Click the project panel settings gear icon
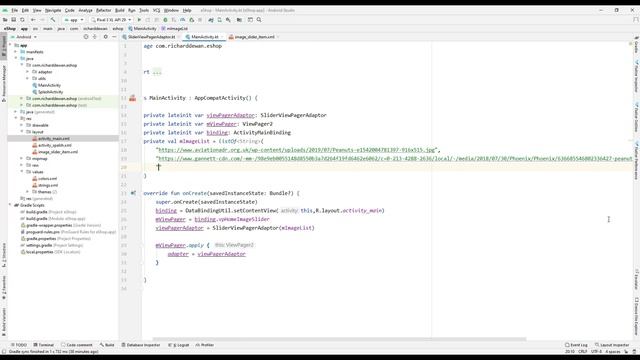This screenshot has height=360, width=640. [x=105, y=37]
